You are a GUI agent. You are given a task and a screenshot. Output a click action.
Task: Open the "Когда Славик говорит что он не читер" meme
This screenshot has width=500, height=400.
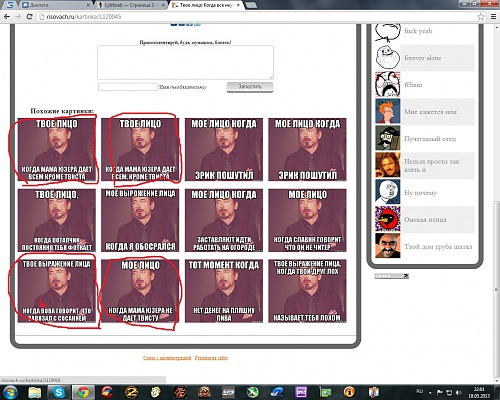pyautogui.click(x=307, y=220)
